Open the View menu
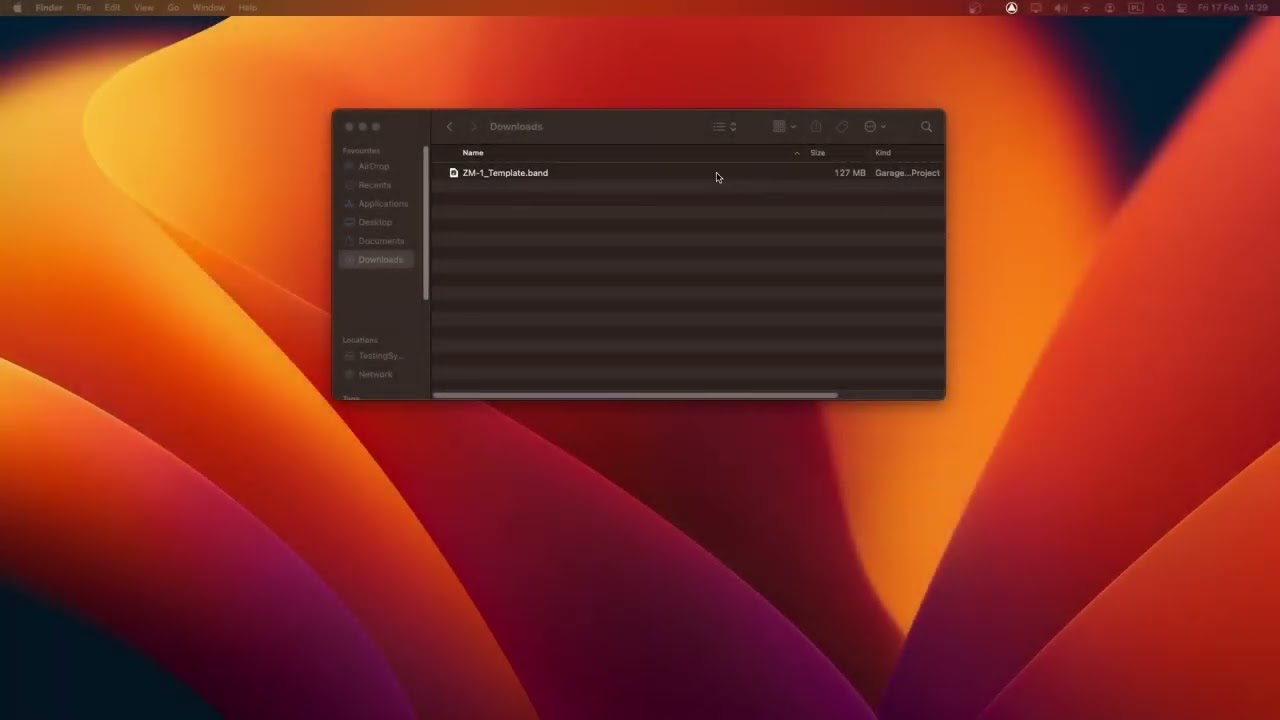 (x=144, y=8)
